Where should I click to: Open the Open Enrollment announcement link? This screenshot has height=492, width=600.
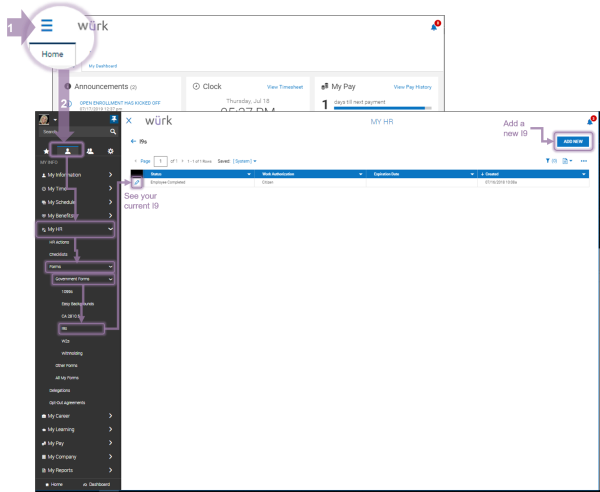point(120,103)
